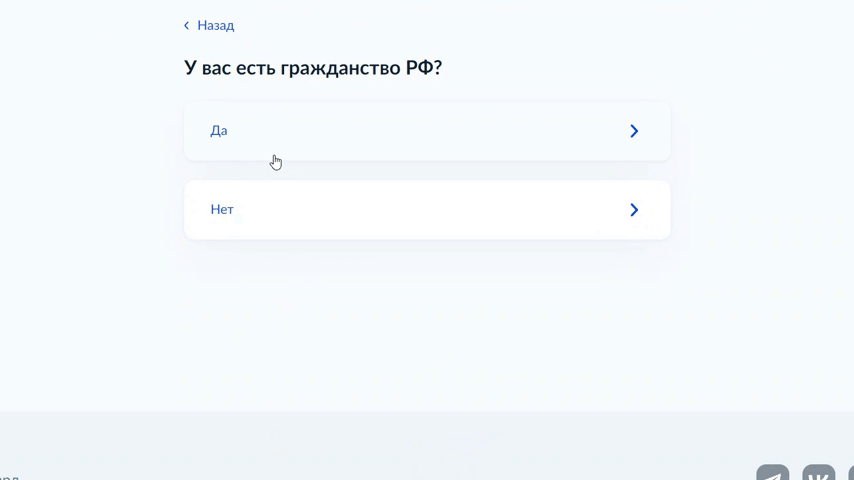
Task: Click the chevron arrow in the Да row
Action: pyautogui.click(x=634, y=131)
